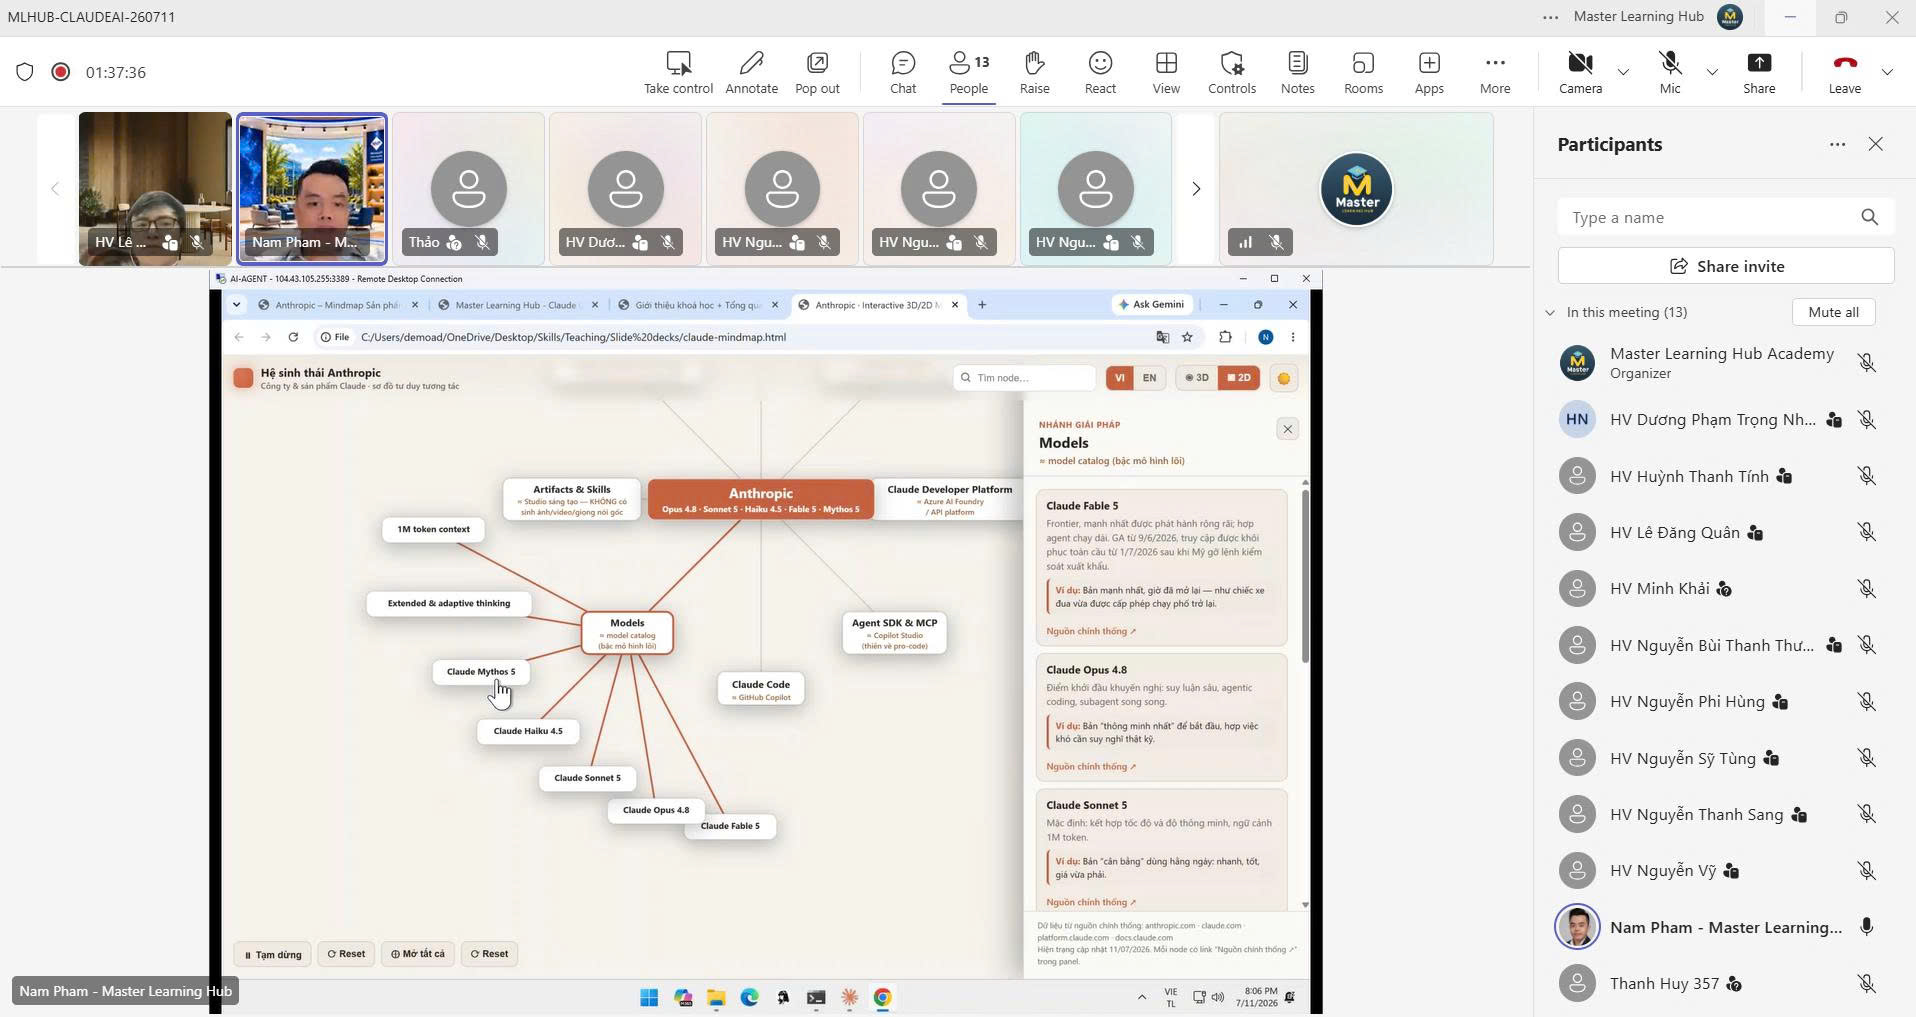Screen dimensions: 1916x1017
Task: Open Chrome in remote taskbar
Action: coord(882,997)
